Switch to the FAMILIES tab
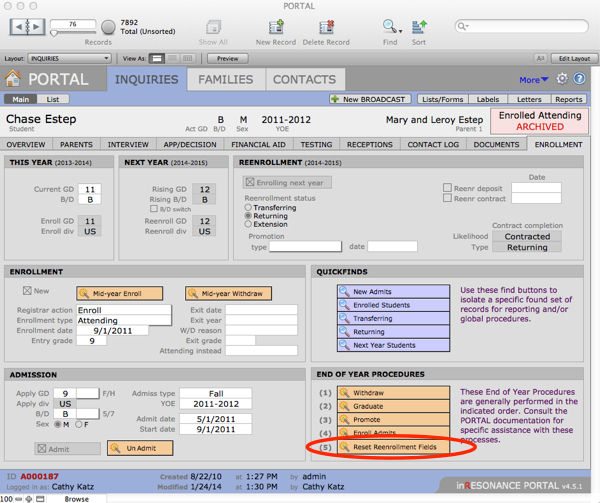600x503 pixels. pyautogui.click(x=225, y=79)
